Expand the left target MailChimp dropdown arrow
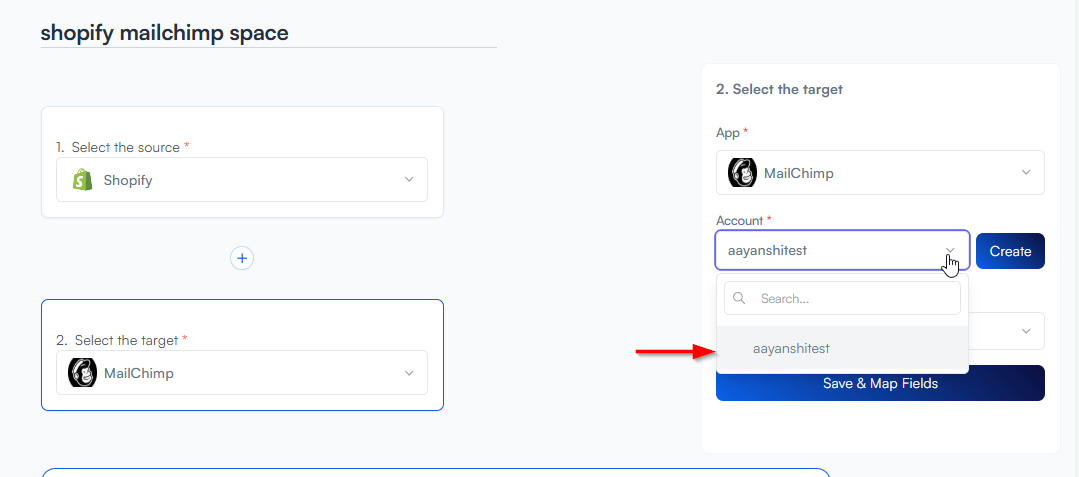This screenshot has width=1079, height=477. pos(408,373)
